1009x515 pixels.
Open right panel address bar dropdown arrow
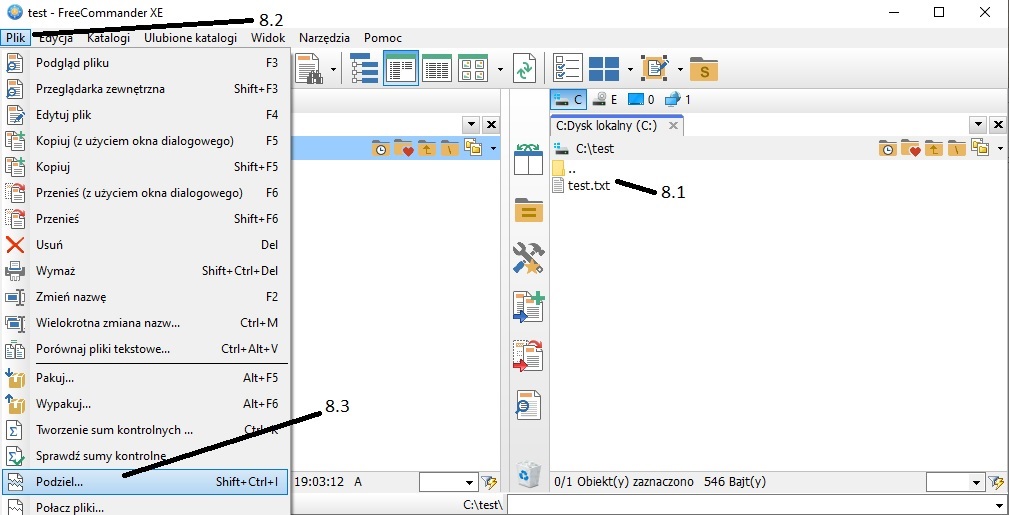(1001, 149)
